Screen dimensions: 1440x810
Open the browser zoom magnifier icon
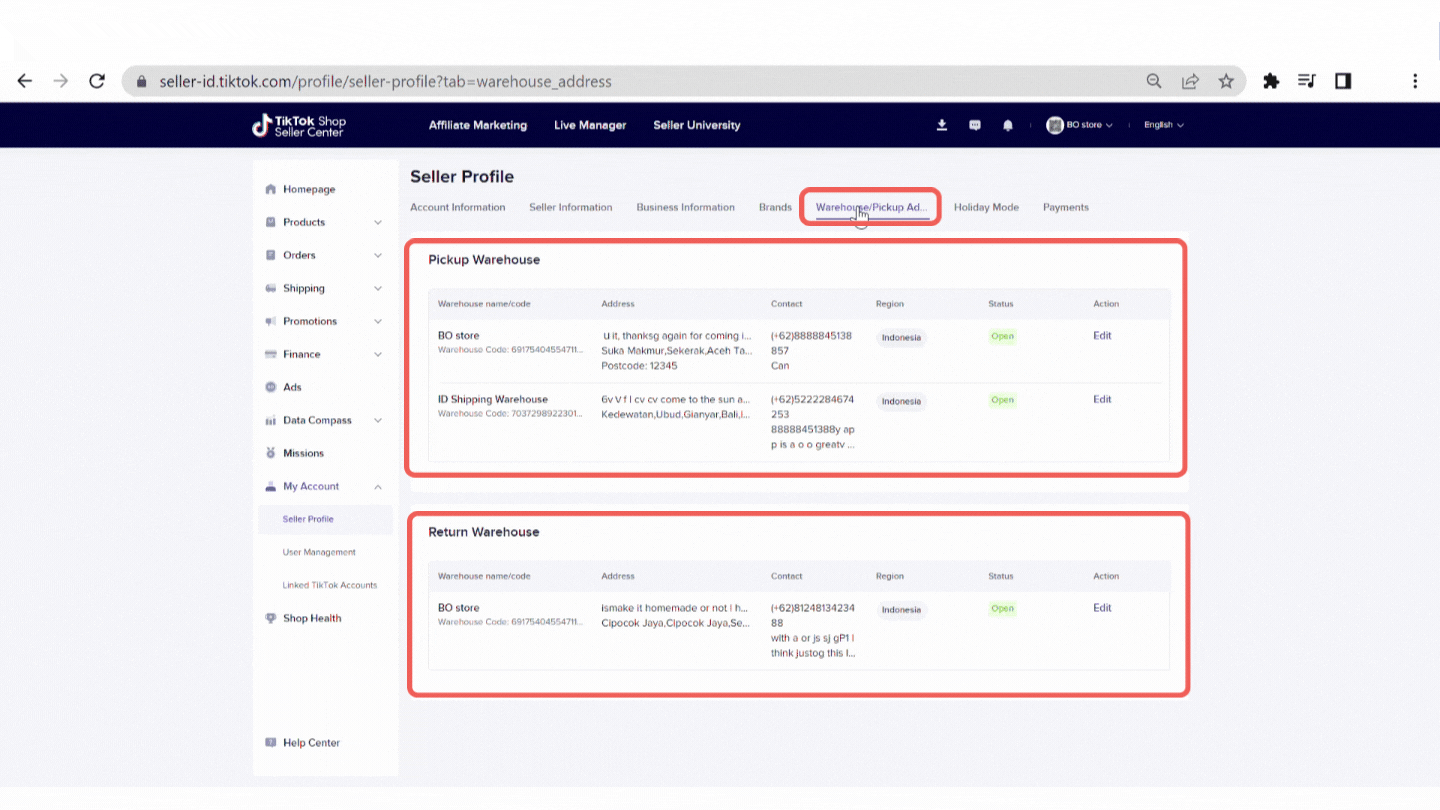pyautogui.click(x=1154, y=81)
